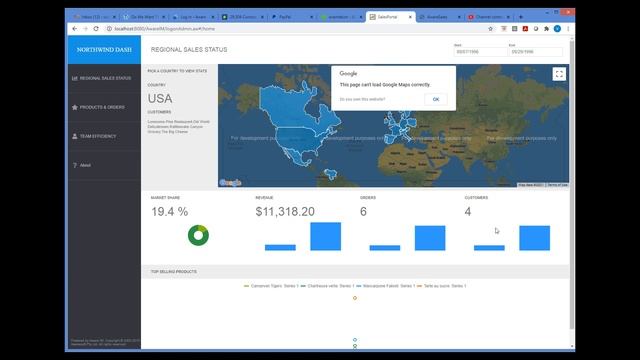Go back with the browser back arrow
Image resolution: width=640 pixels, height=360 pixels.
[x=74, y=29]
